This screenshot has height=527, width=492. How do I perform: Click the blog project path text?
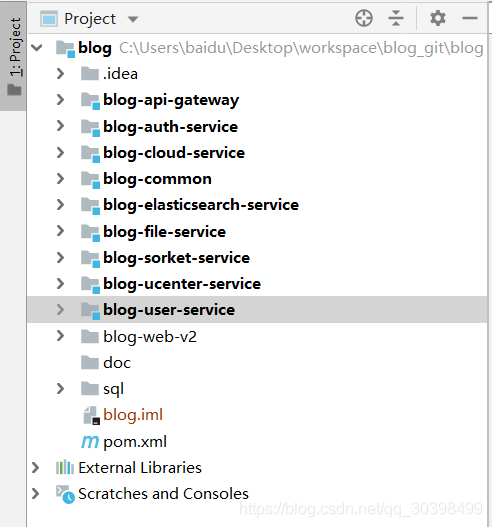tap(301, 48)
